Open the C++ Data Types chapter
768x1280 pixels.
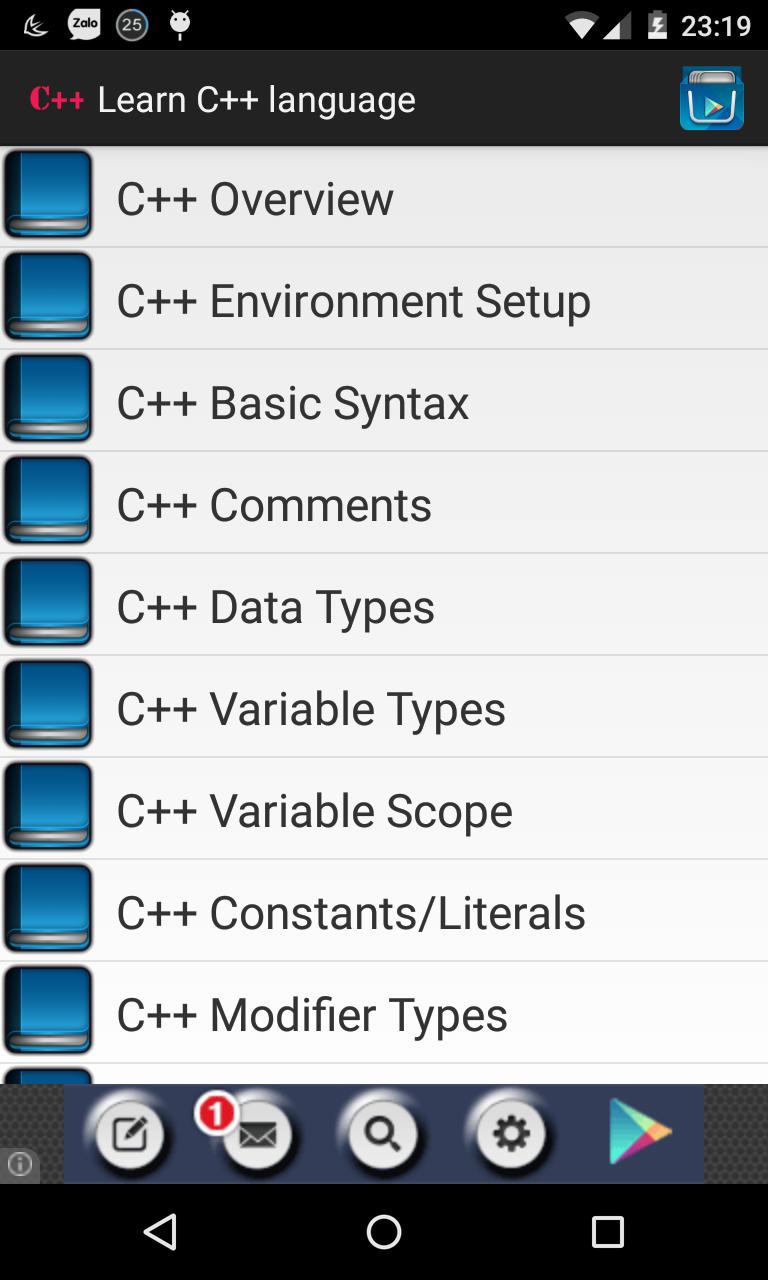click(x=275, y=604)
